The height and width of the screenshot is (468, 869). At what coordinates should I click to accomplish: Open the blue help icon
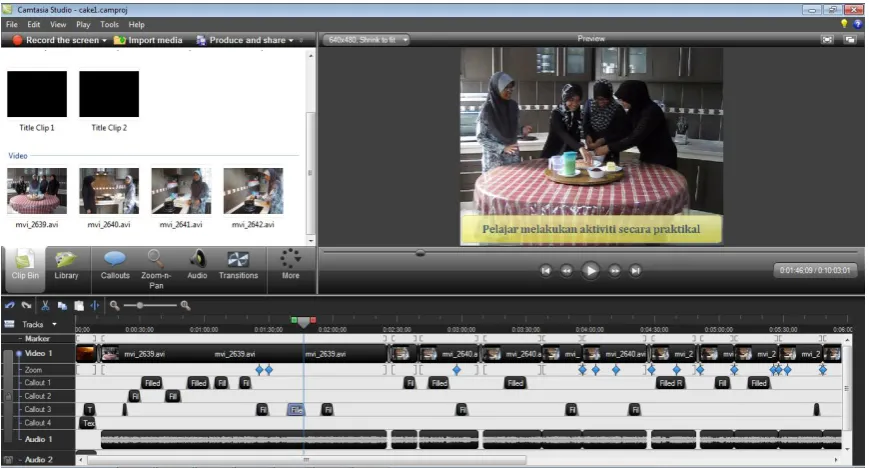click(857, 24)
